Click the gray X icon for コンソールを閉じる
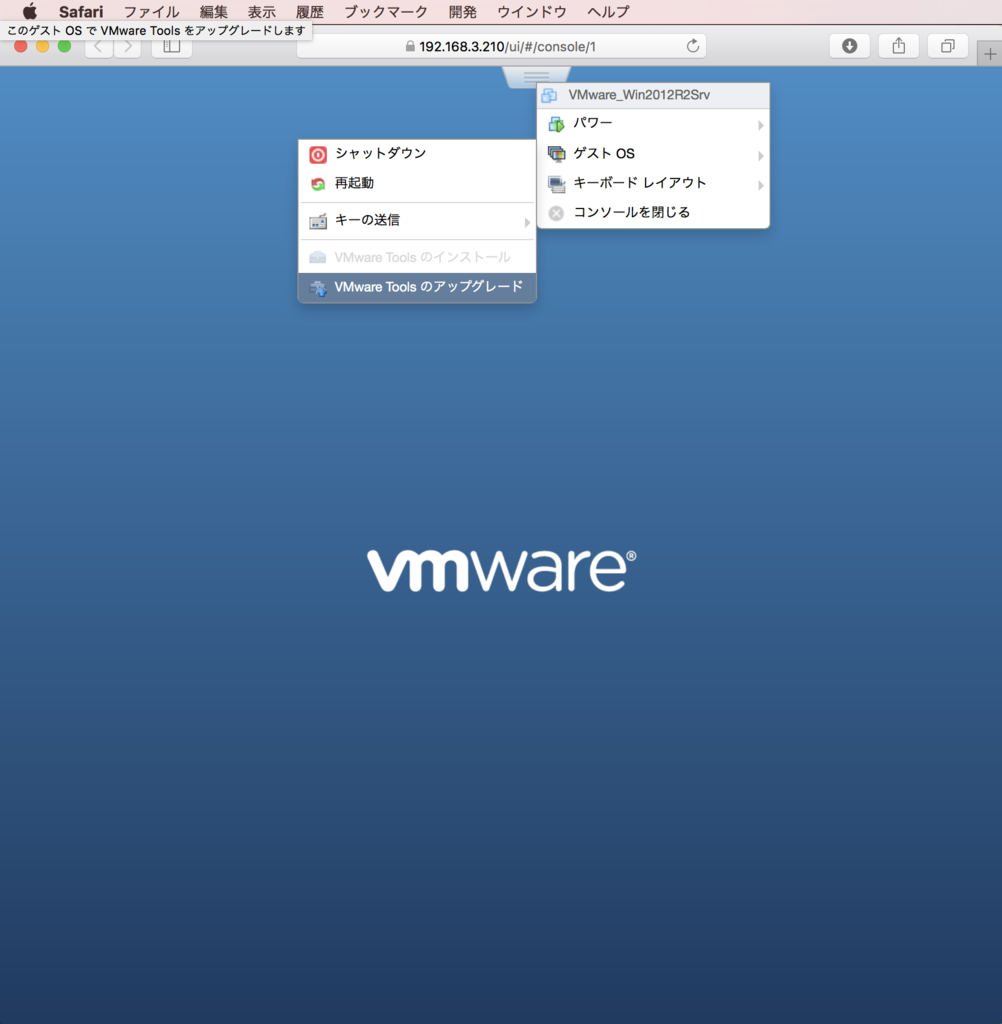Image resolution: width=1002 pixels, height=1024 pixels. pyautogui.click(x=556, y=214)
